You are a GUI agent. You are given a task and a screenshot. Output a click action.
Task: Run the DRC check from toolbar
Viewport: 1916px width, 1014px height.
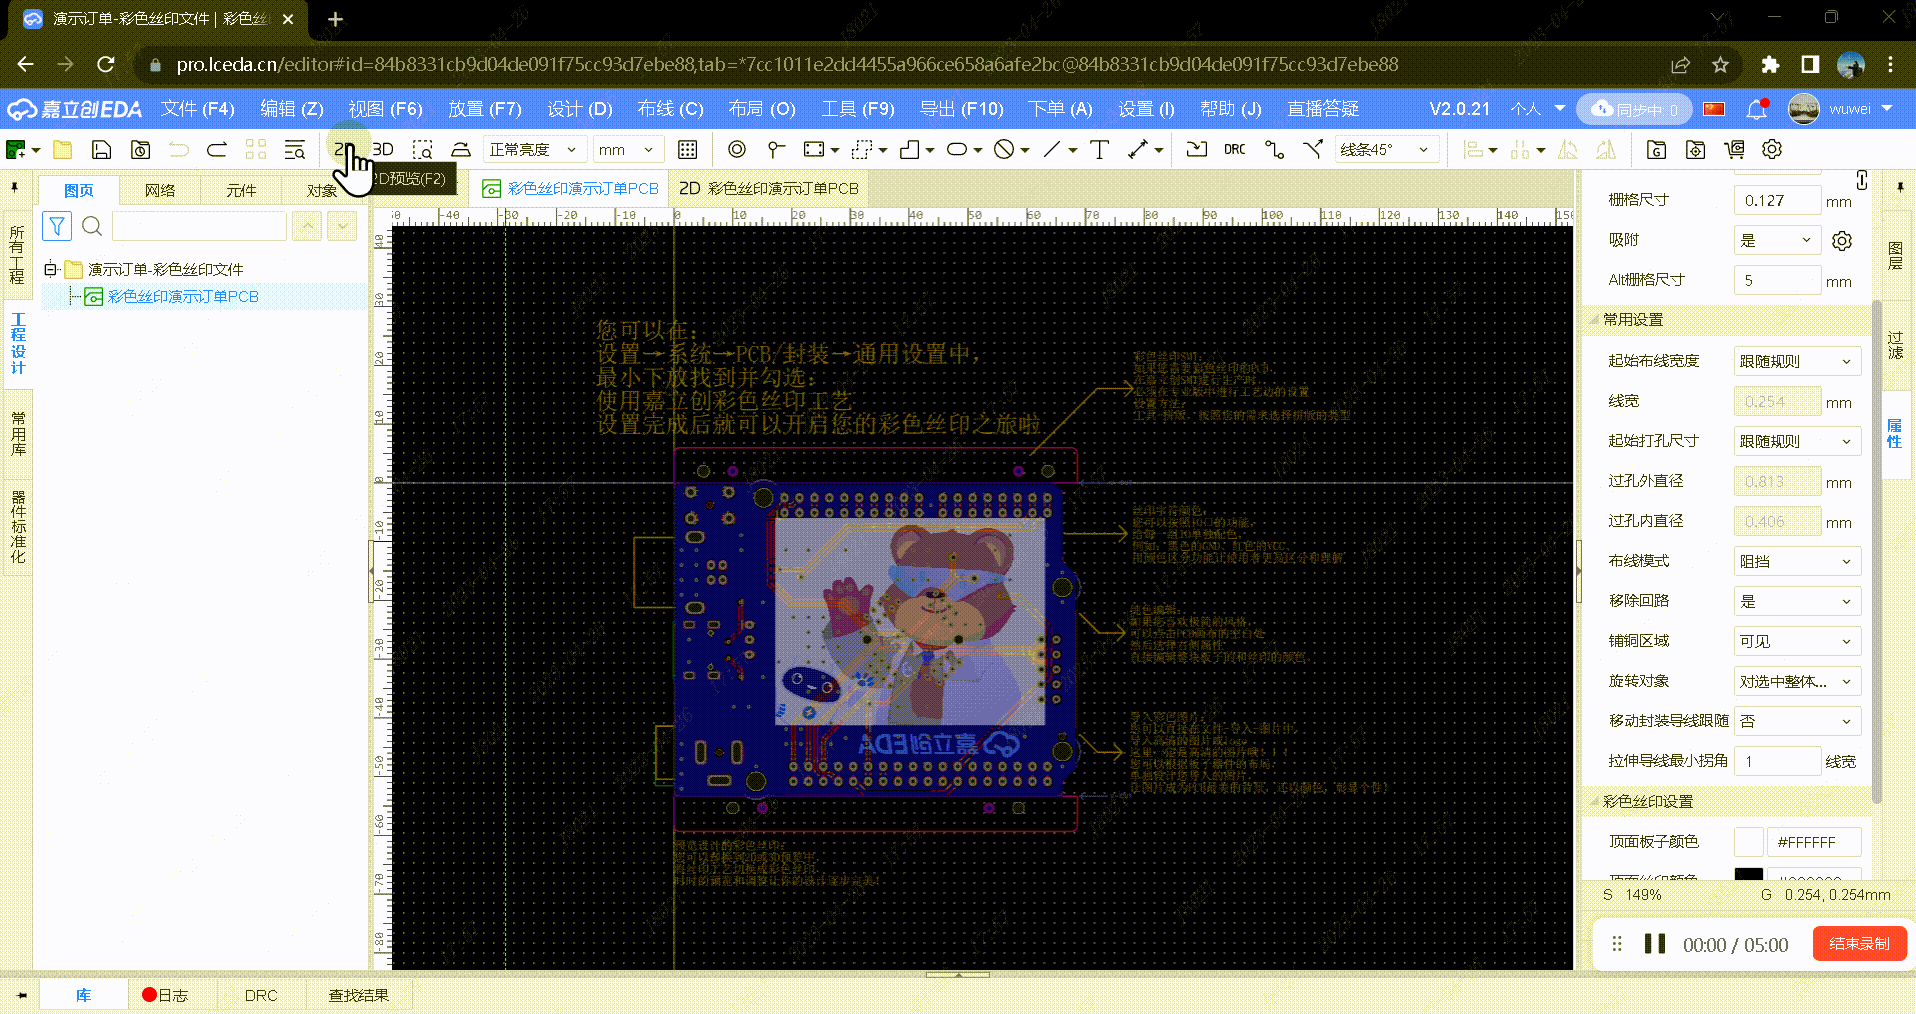coord(1235,150)
